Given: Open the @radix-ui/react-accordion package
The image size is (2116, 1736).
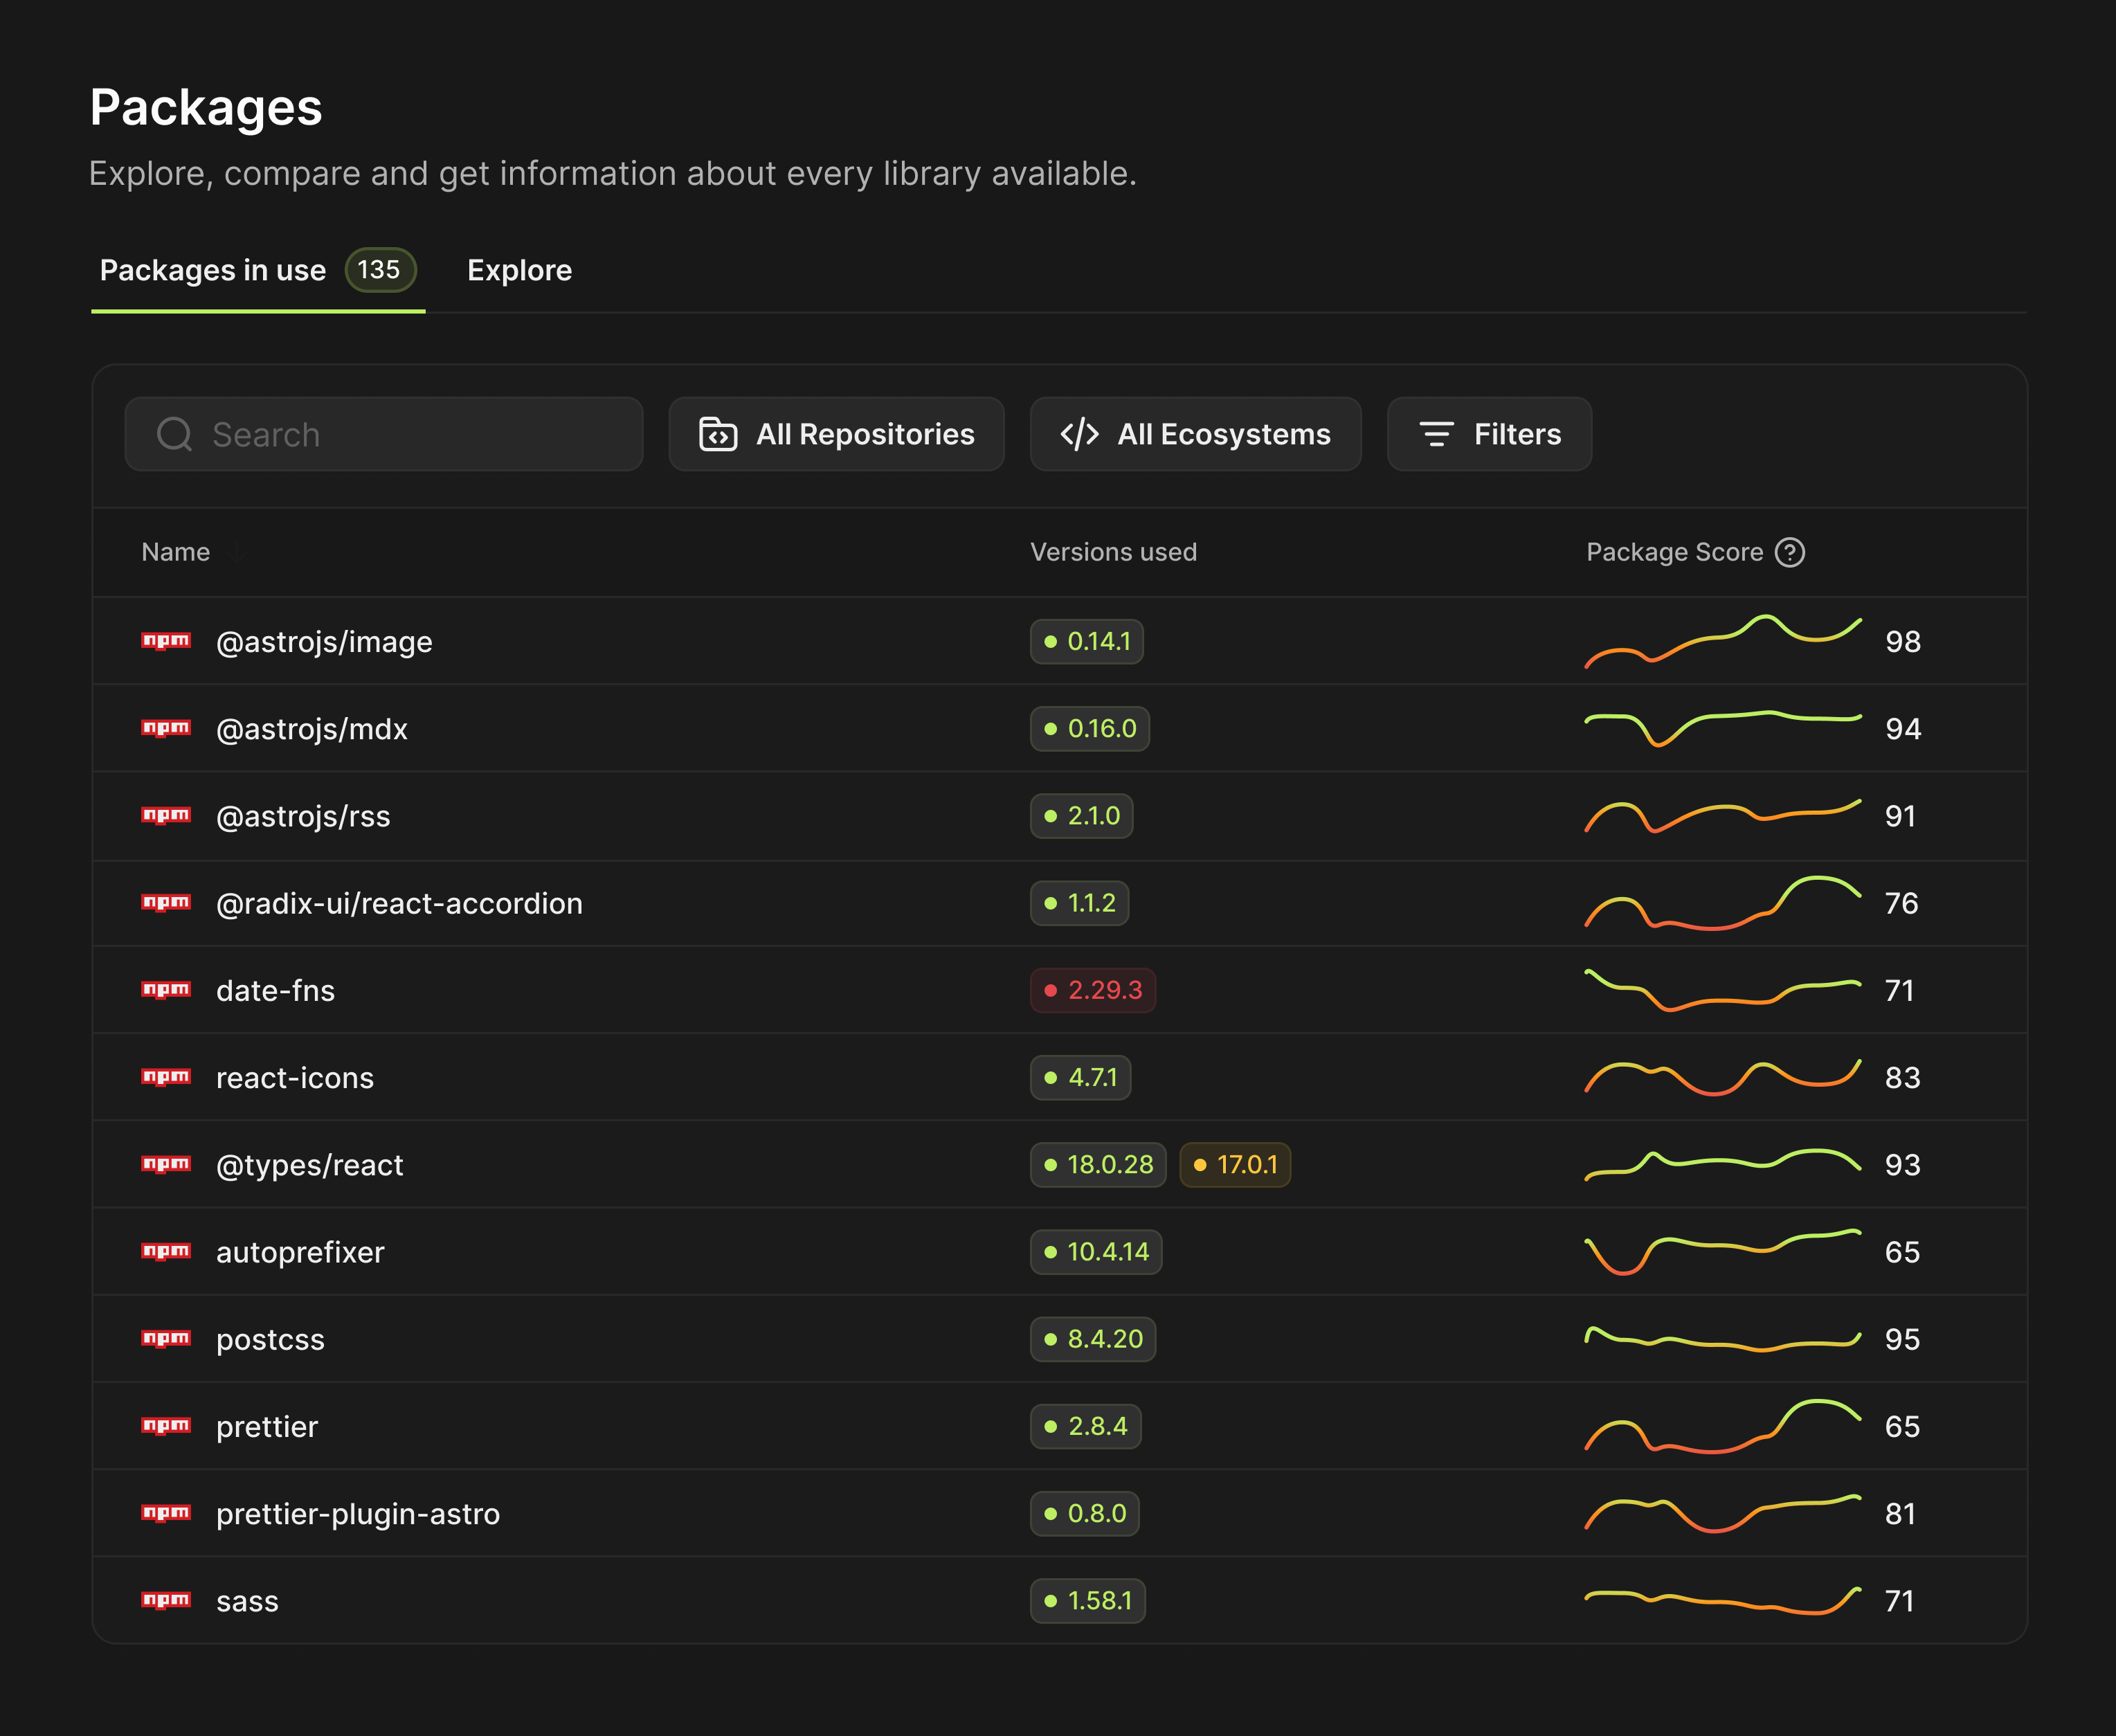Looking at the screenshot, I should tap(399, 903).
